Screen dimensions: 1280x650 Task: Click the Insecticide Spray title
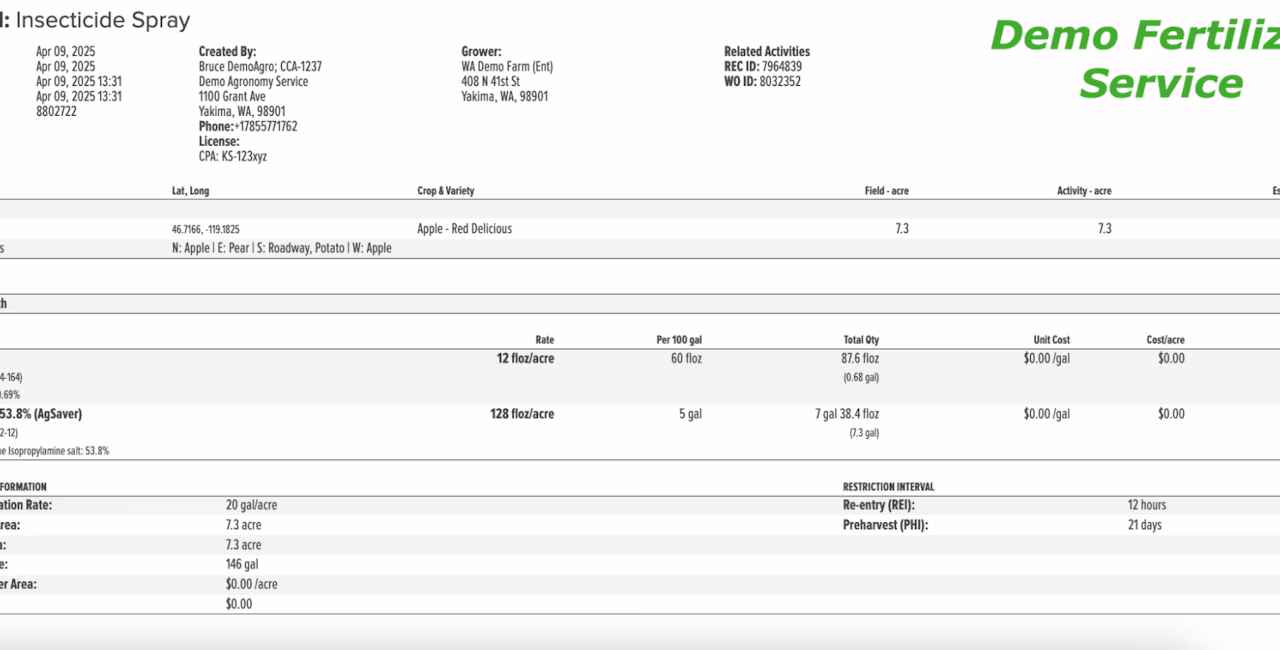(103, 20)
